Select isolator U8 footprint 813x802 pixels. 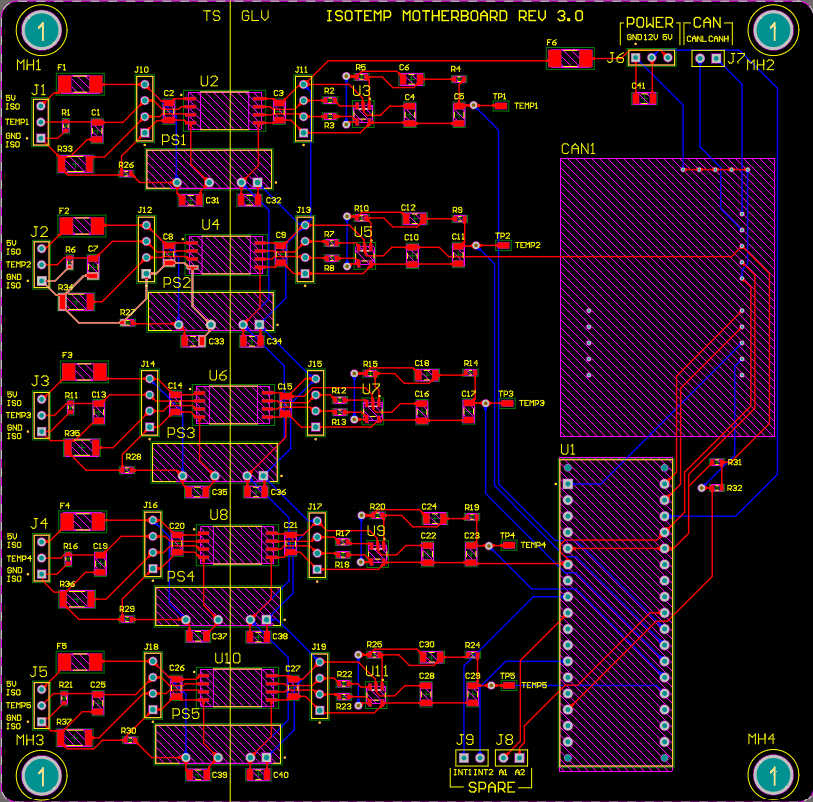(x=237, y=545)
